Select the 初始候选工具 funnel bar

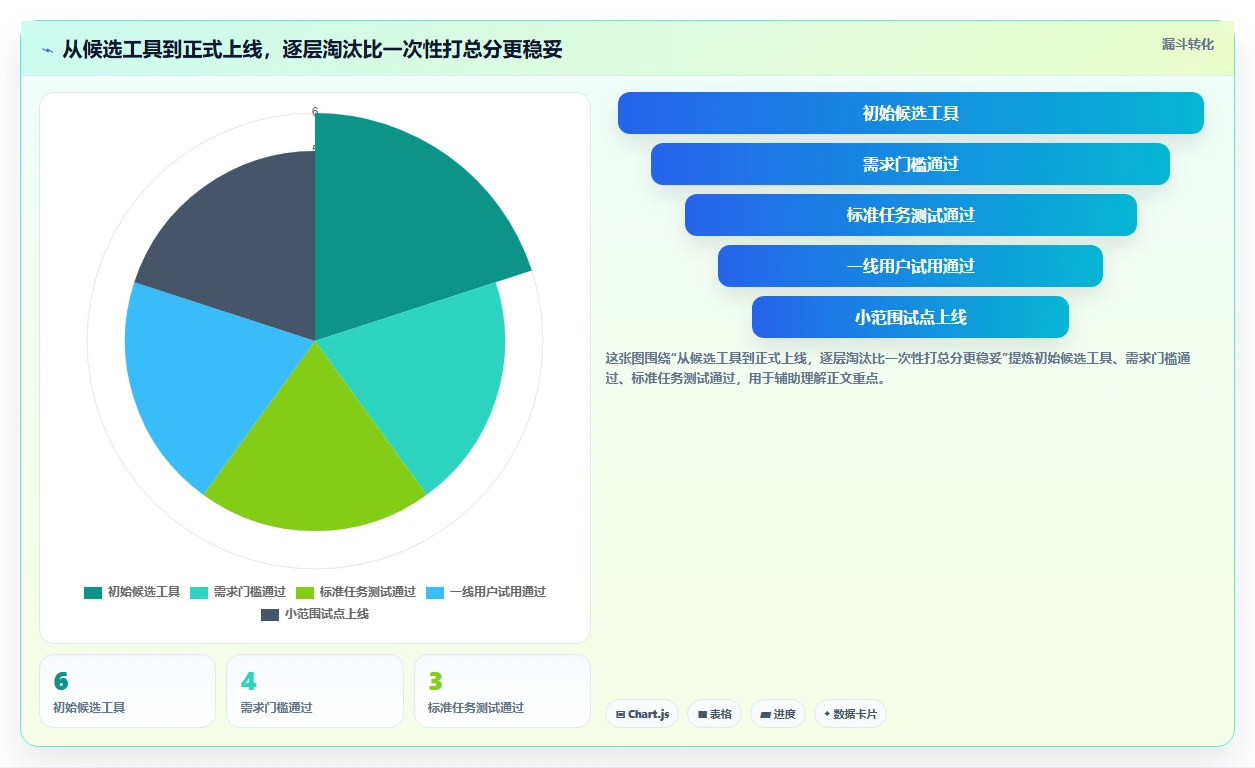[911, 113]
